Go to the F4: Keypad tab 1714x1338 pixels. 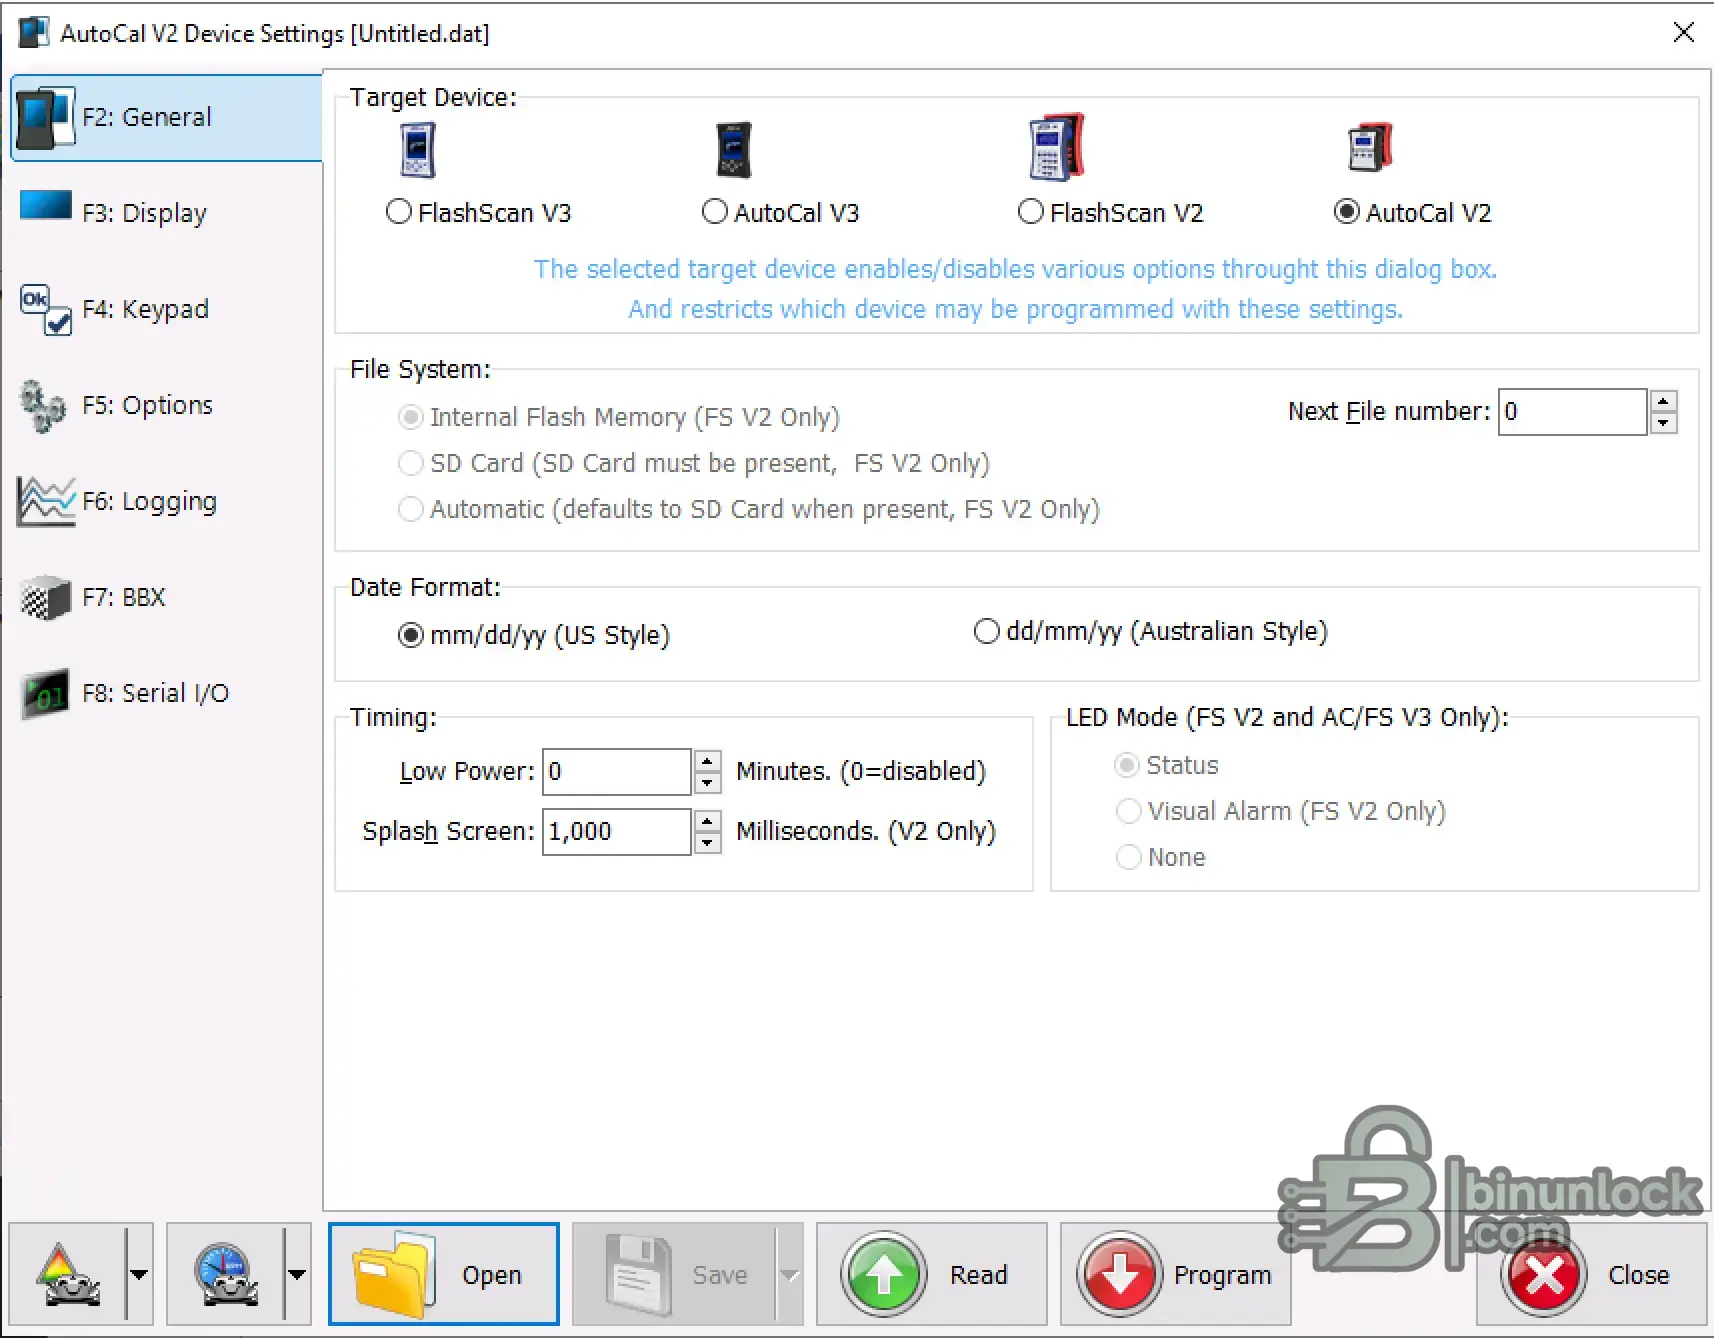tap(166, 309)
